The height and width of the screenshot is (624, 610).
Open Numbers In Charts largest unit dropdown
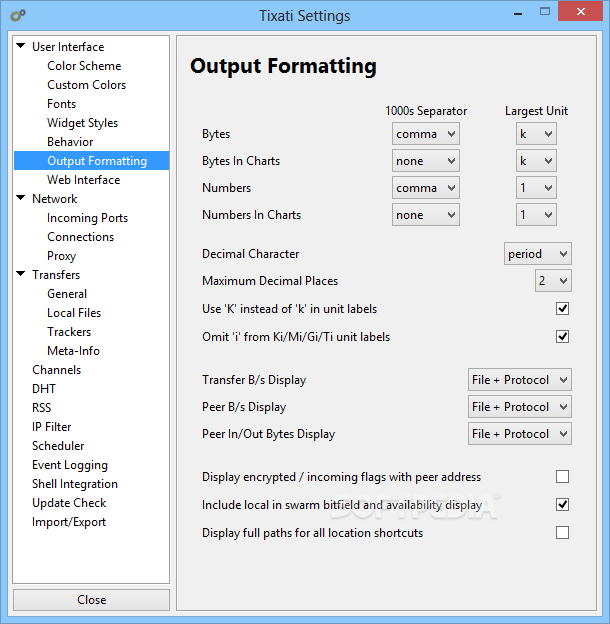tap(536, 215)
